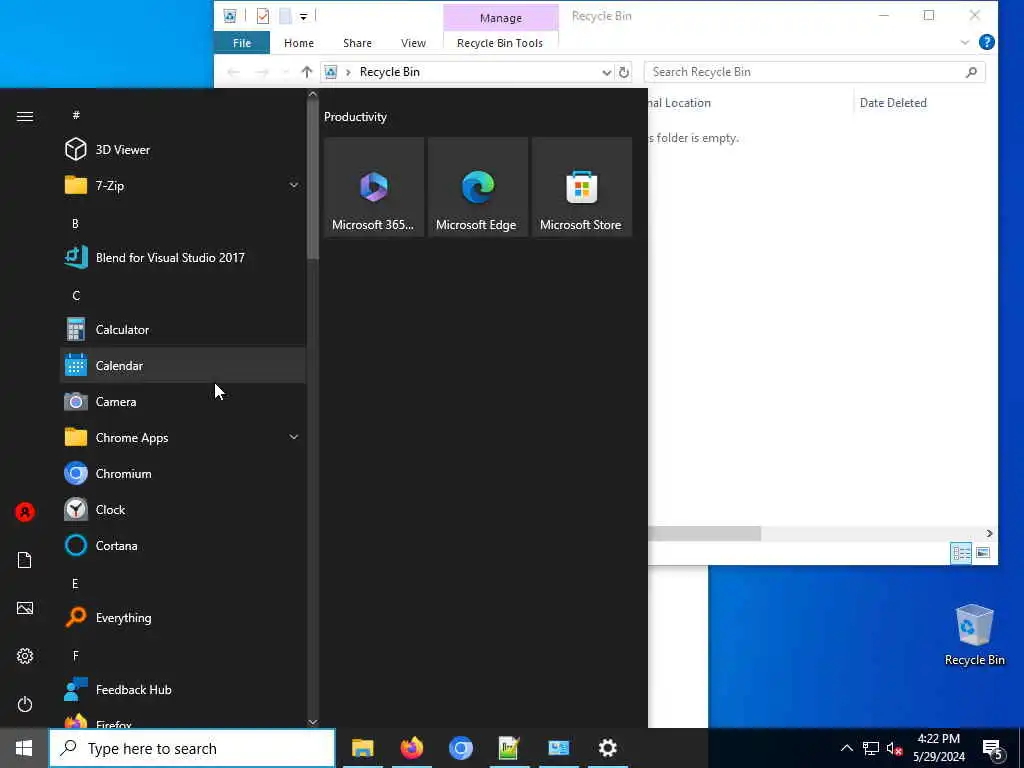Viewport: 1024px width, 768px height.
Task: Click the Power button in Start
Action: pos(25,705)
